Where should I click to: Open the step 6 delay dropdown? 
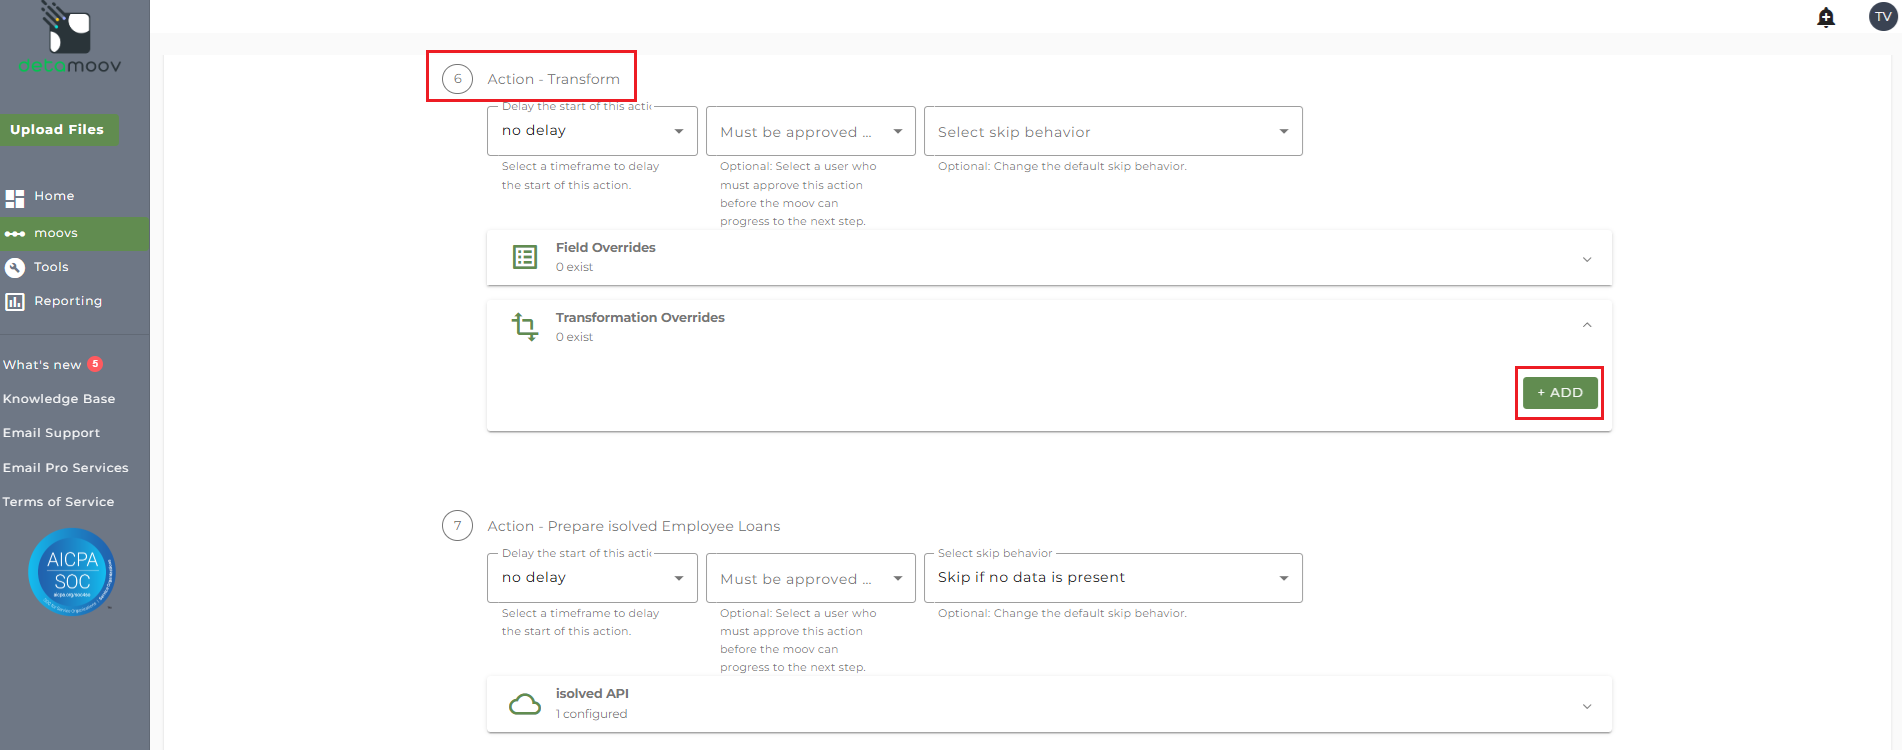coord(592,131)
